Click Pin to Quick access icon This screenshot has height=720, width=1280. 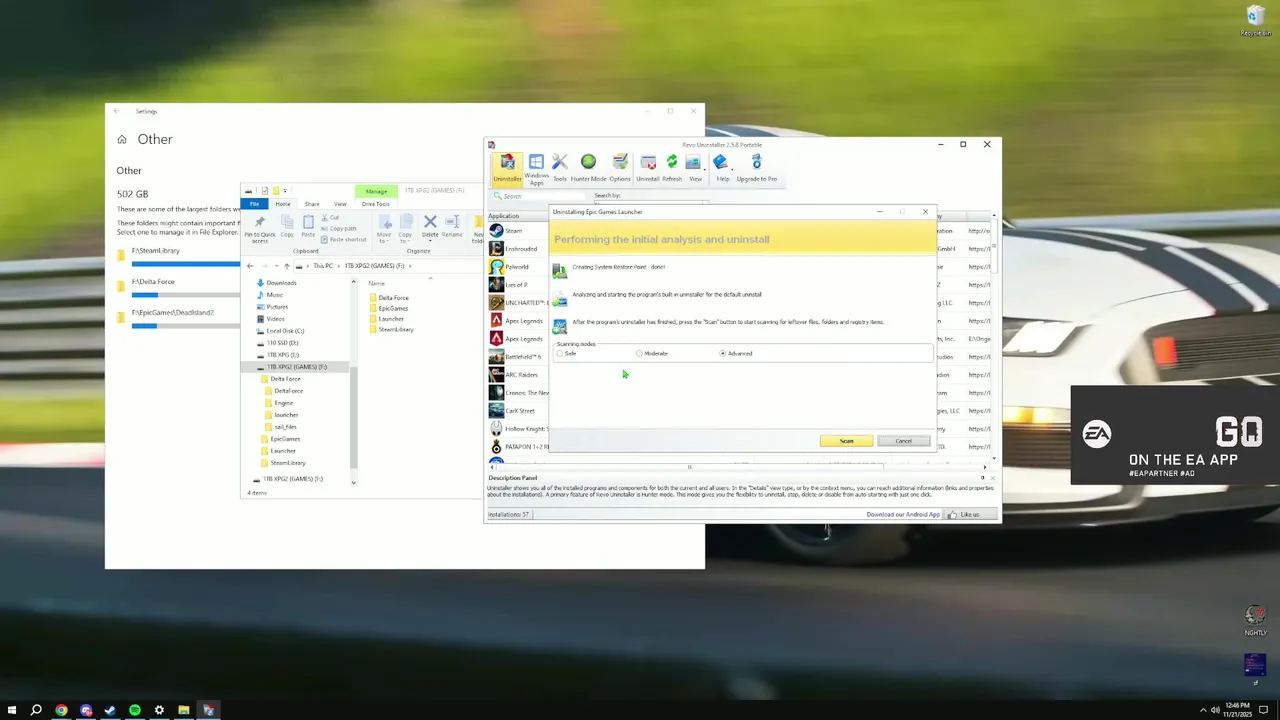tap(260, 229)
